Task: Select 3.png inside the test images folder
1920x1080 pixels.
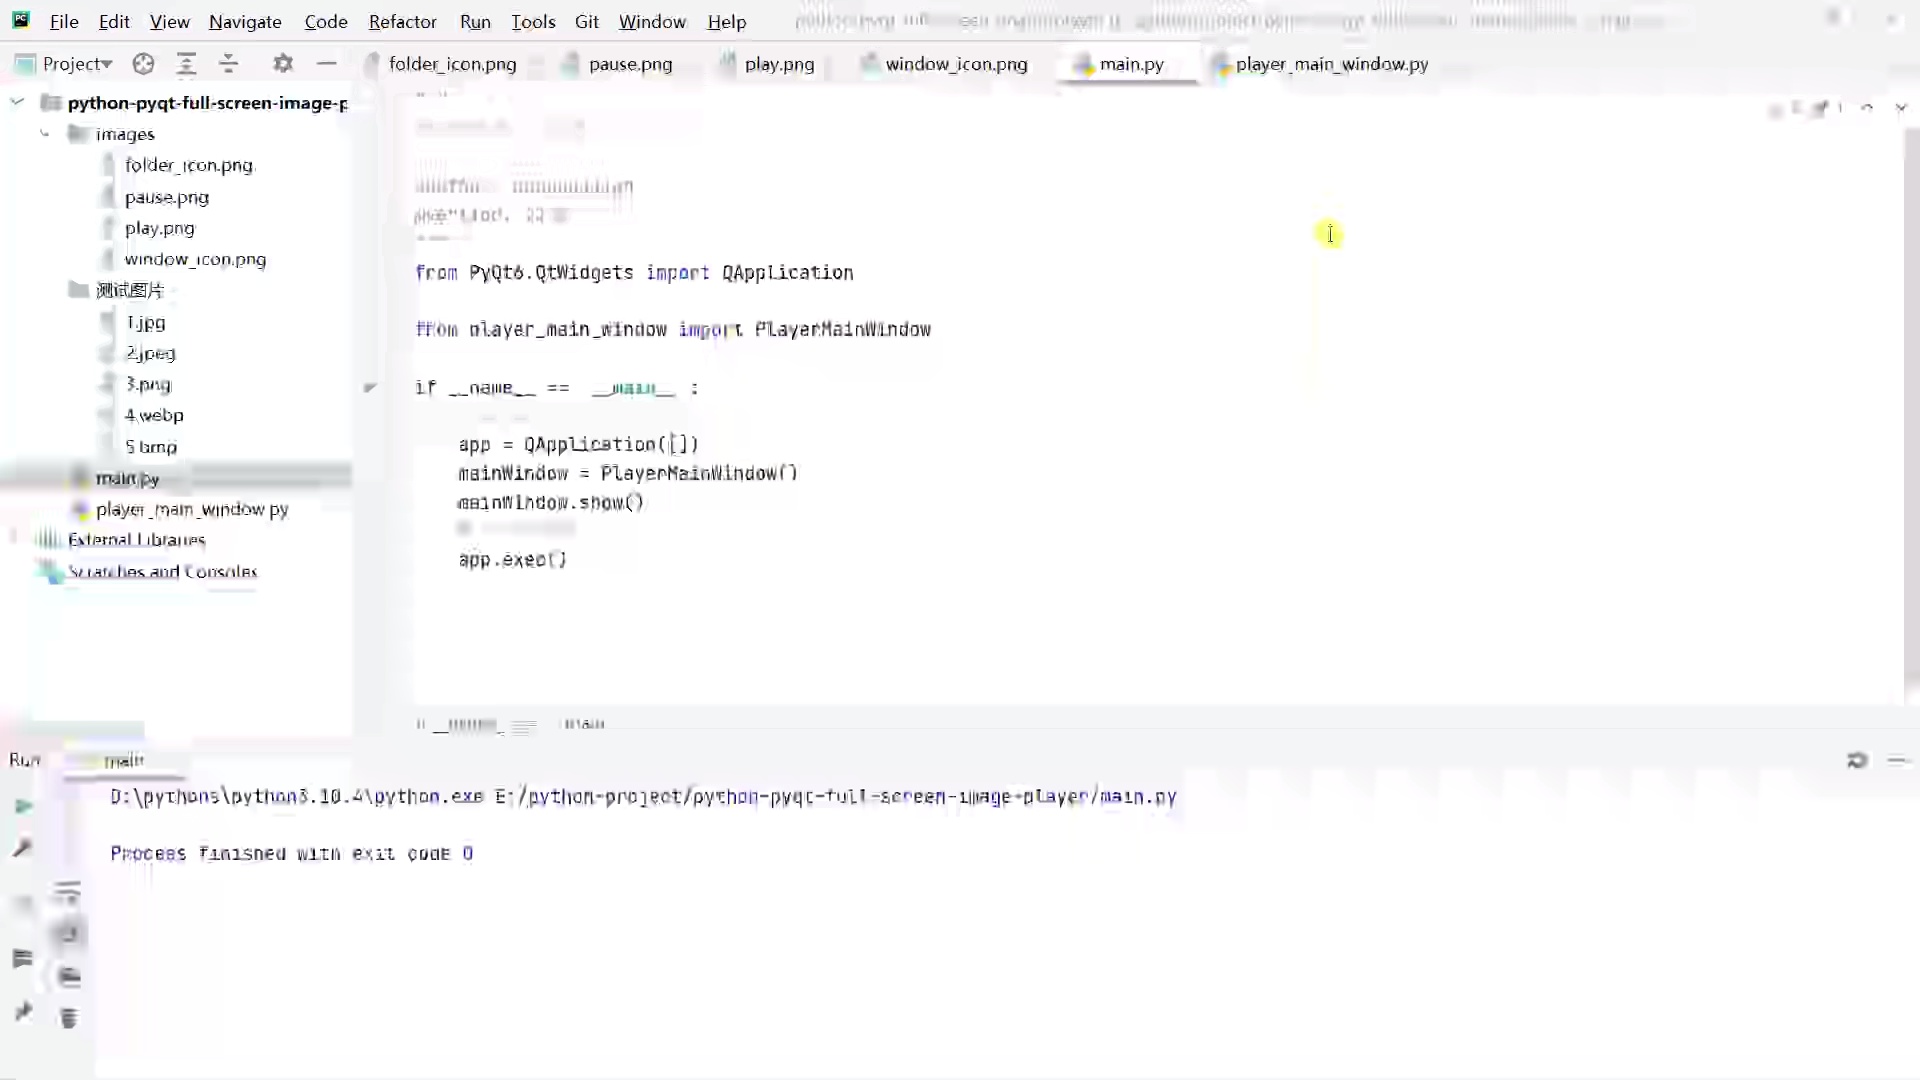Action: click(x=148, y=384)
